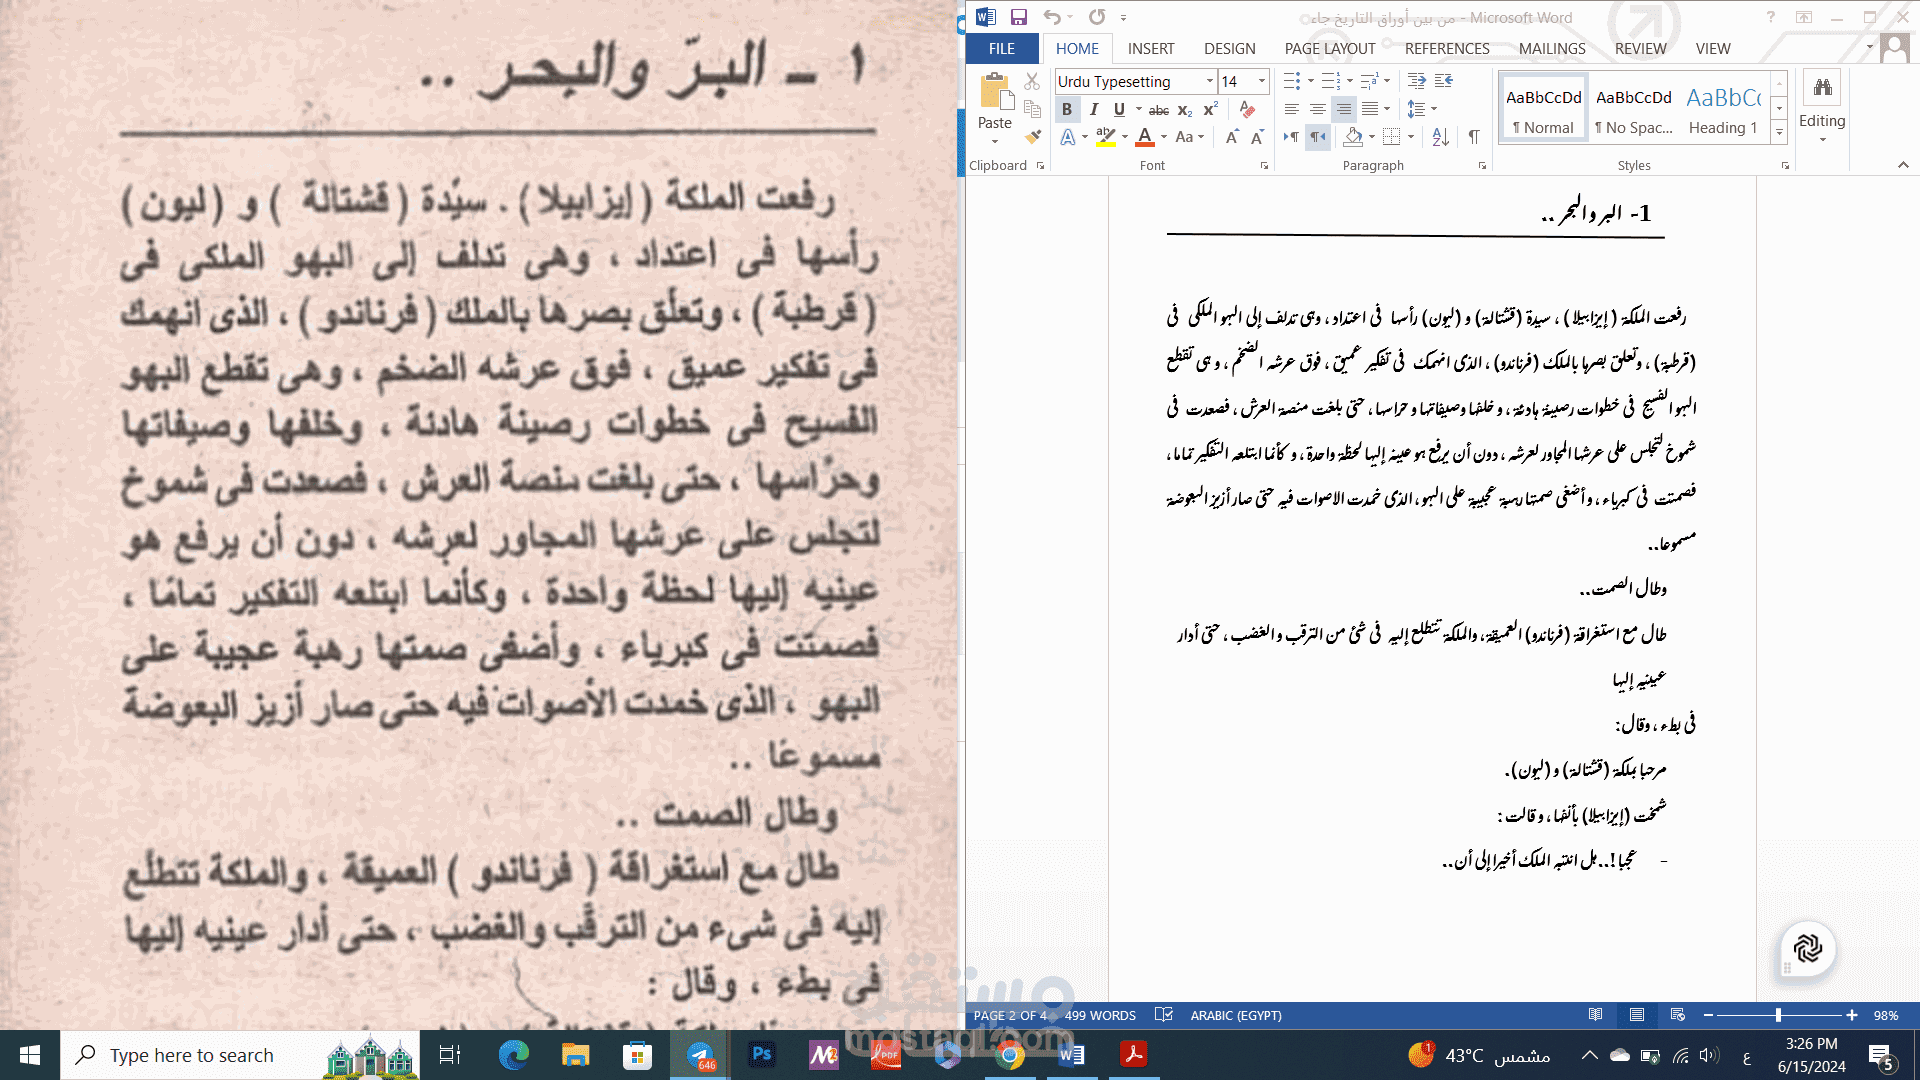Click the Clear All Formatting eraser icon
Image resolution: width=1920 pixels, height=1080 pixels.
[1247, 109]
